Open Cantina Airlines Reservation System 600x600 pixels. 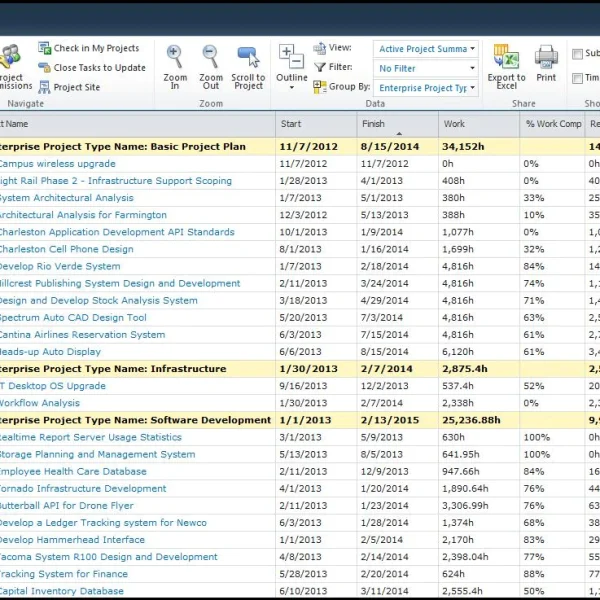click(83, 335)
